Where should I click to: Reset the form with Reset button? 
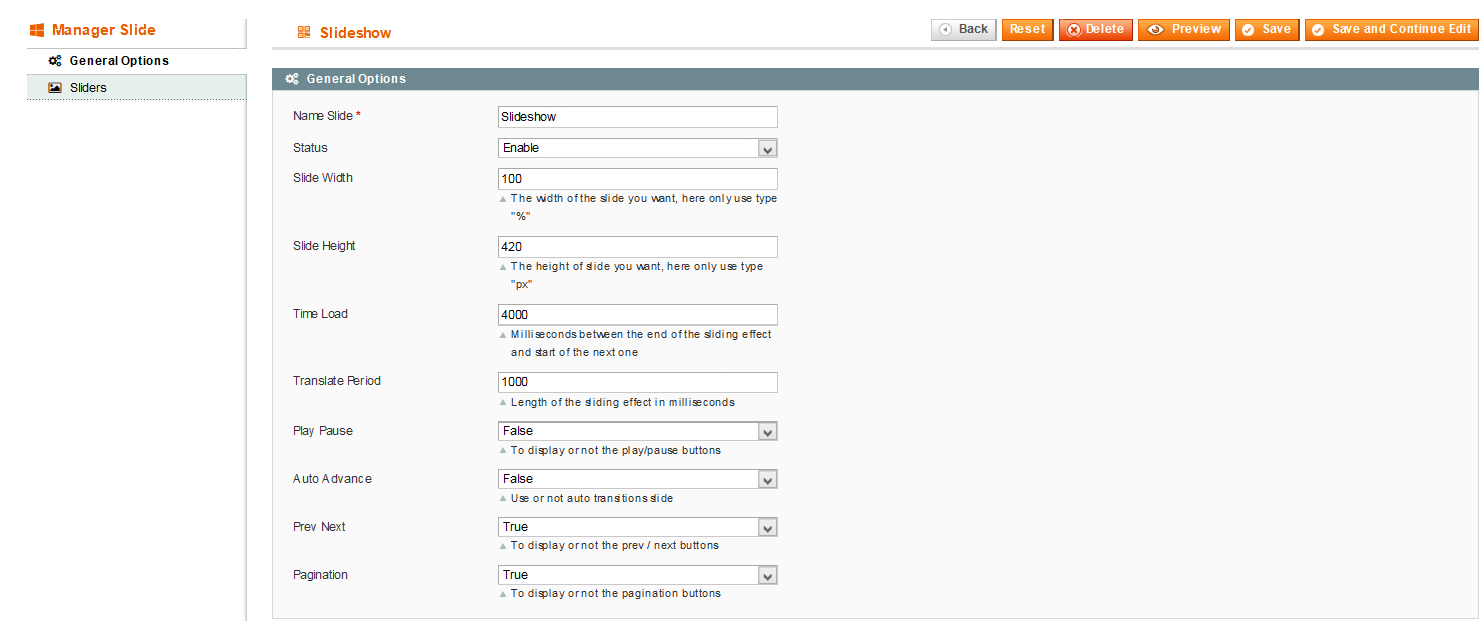[x=1027, y=30]
